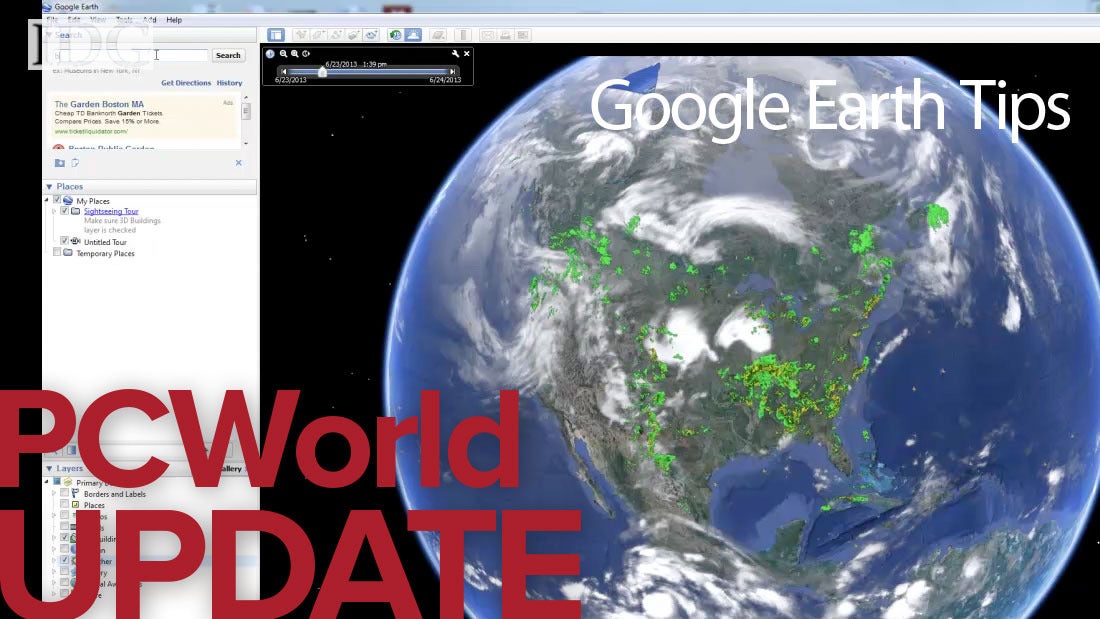The height and width of the screenshot is (619, 1100).
Task: Step the time slider forward to end
Action: click(x=452, y=72)
